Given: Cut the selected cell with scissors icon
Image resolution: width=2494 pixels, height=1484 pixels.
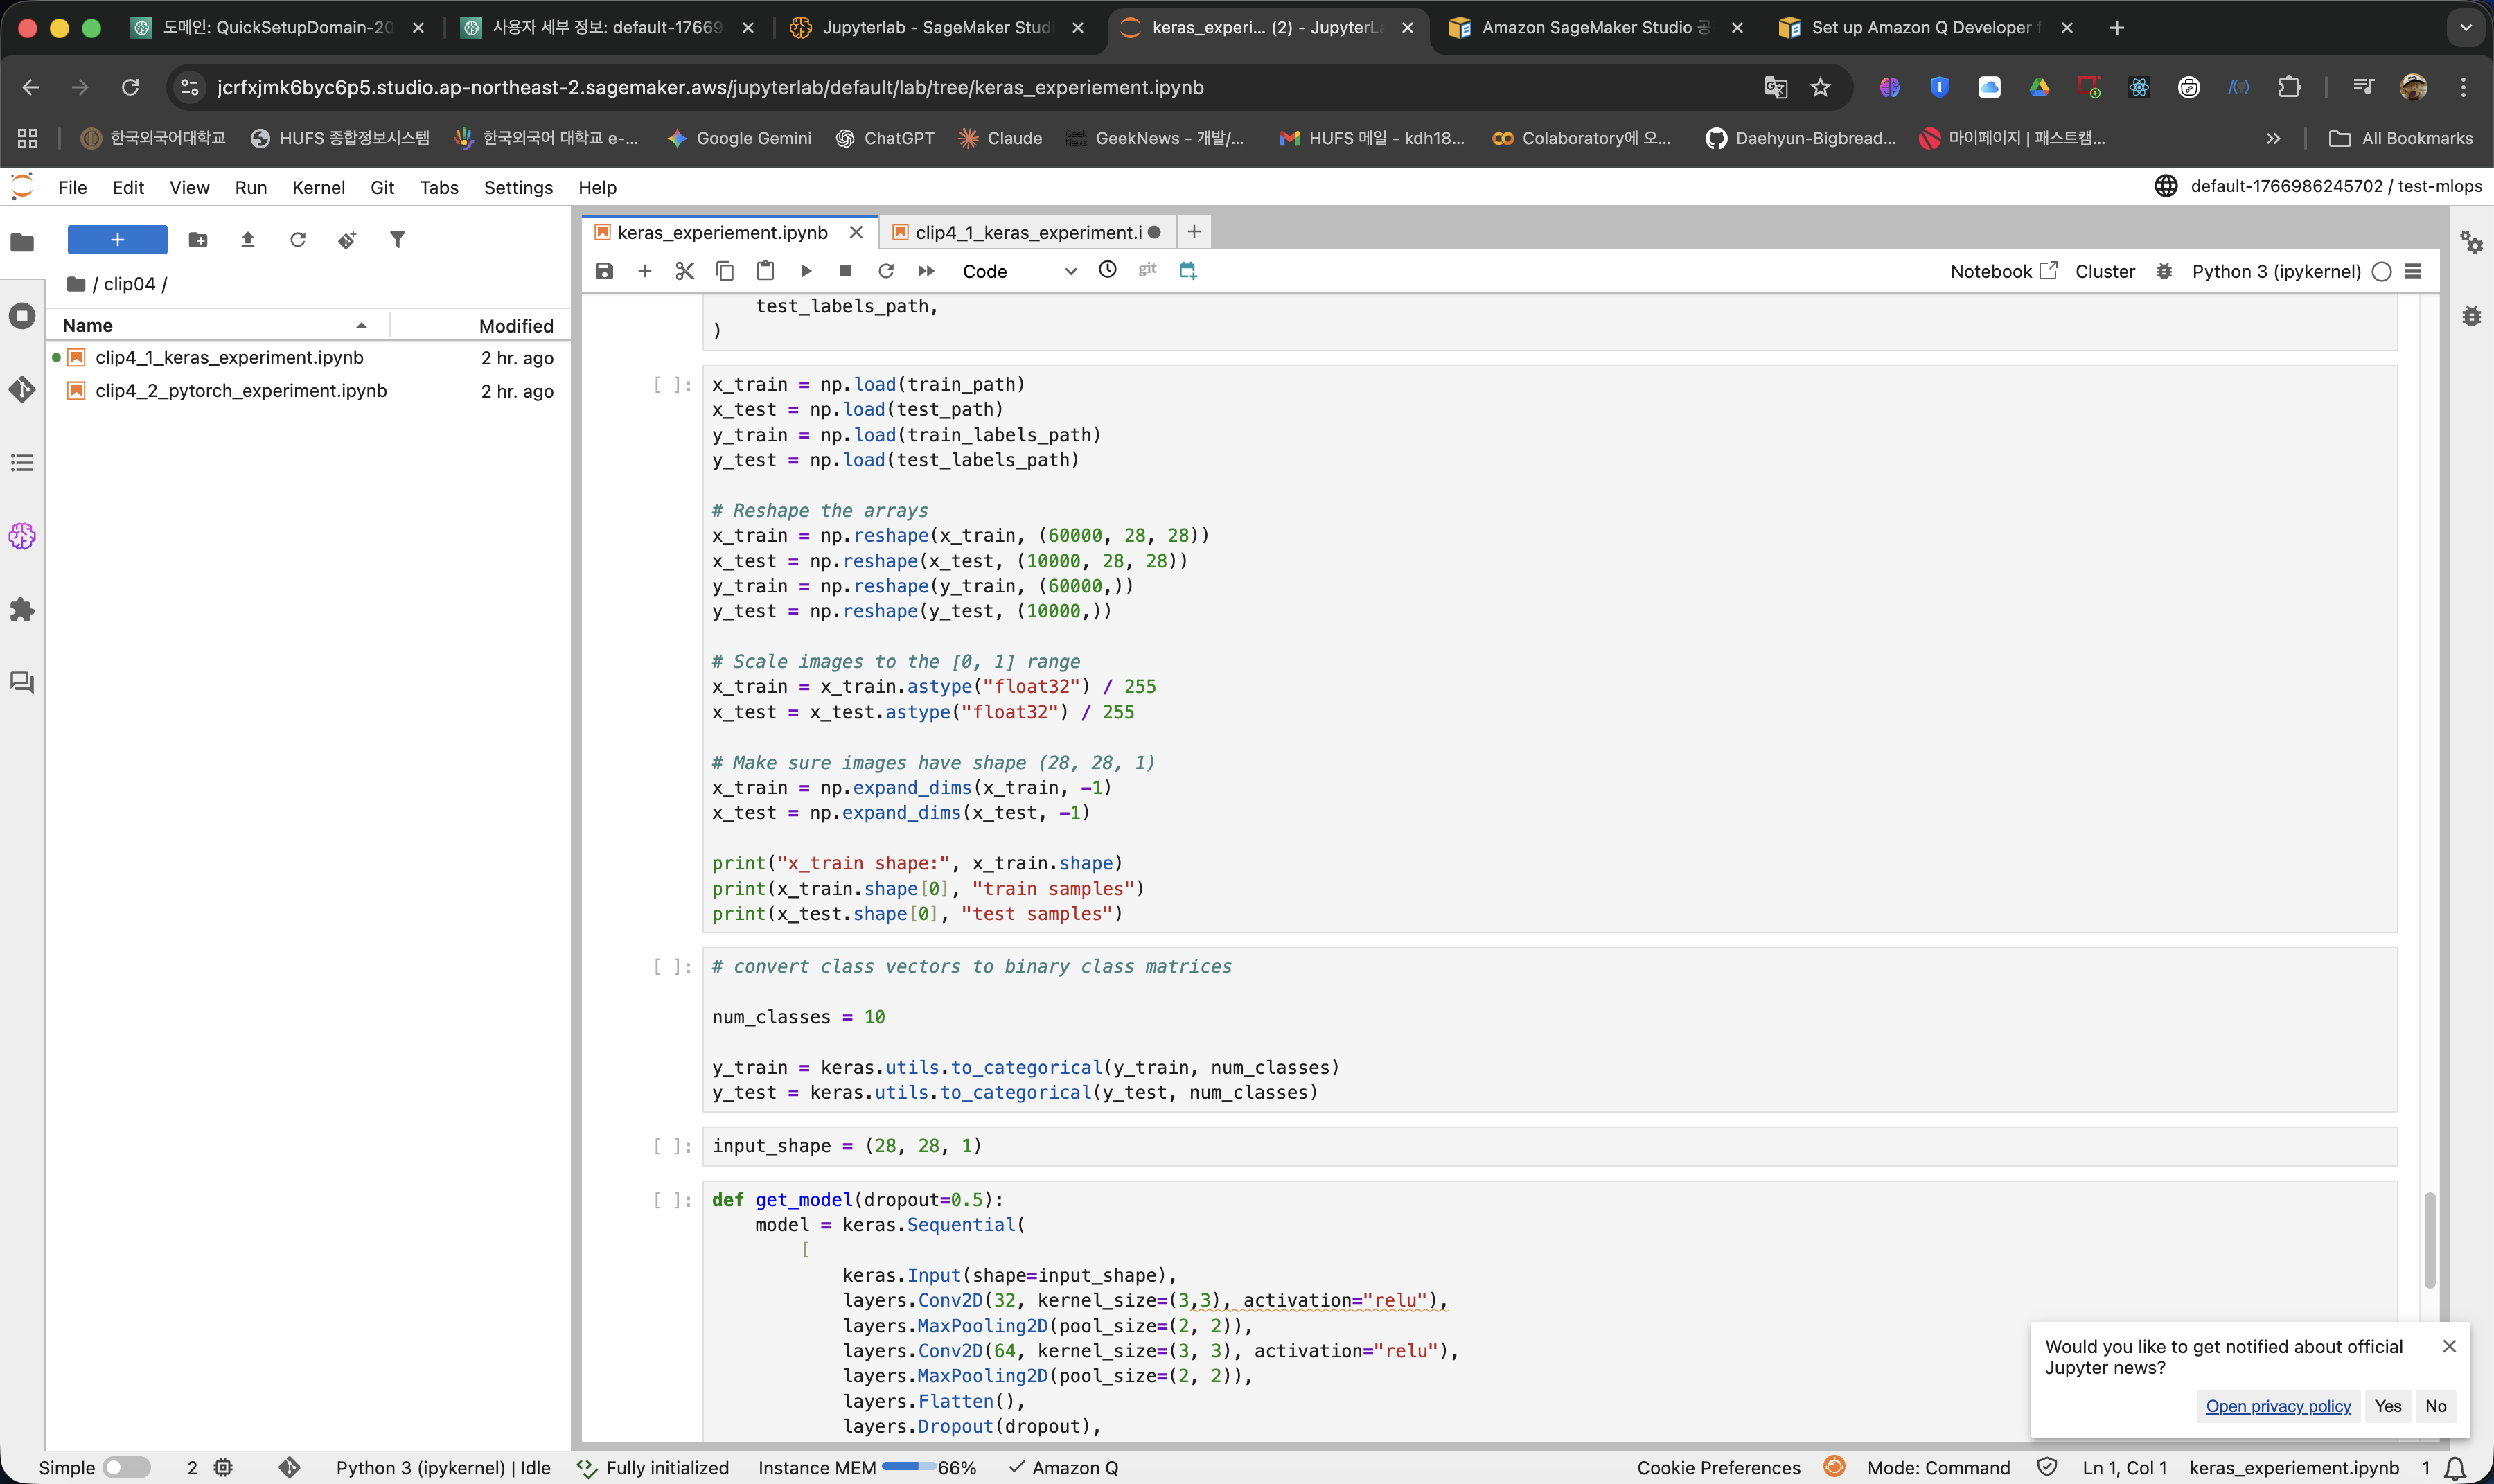Looking at the screenshot, I should 684,271.
